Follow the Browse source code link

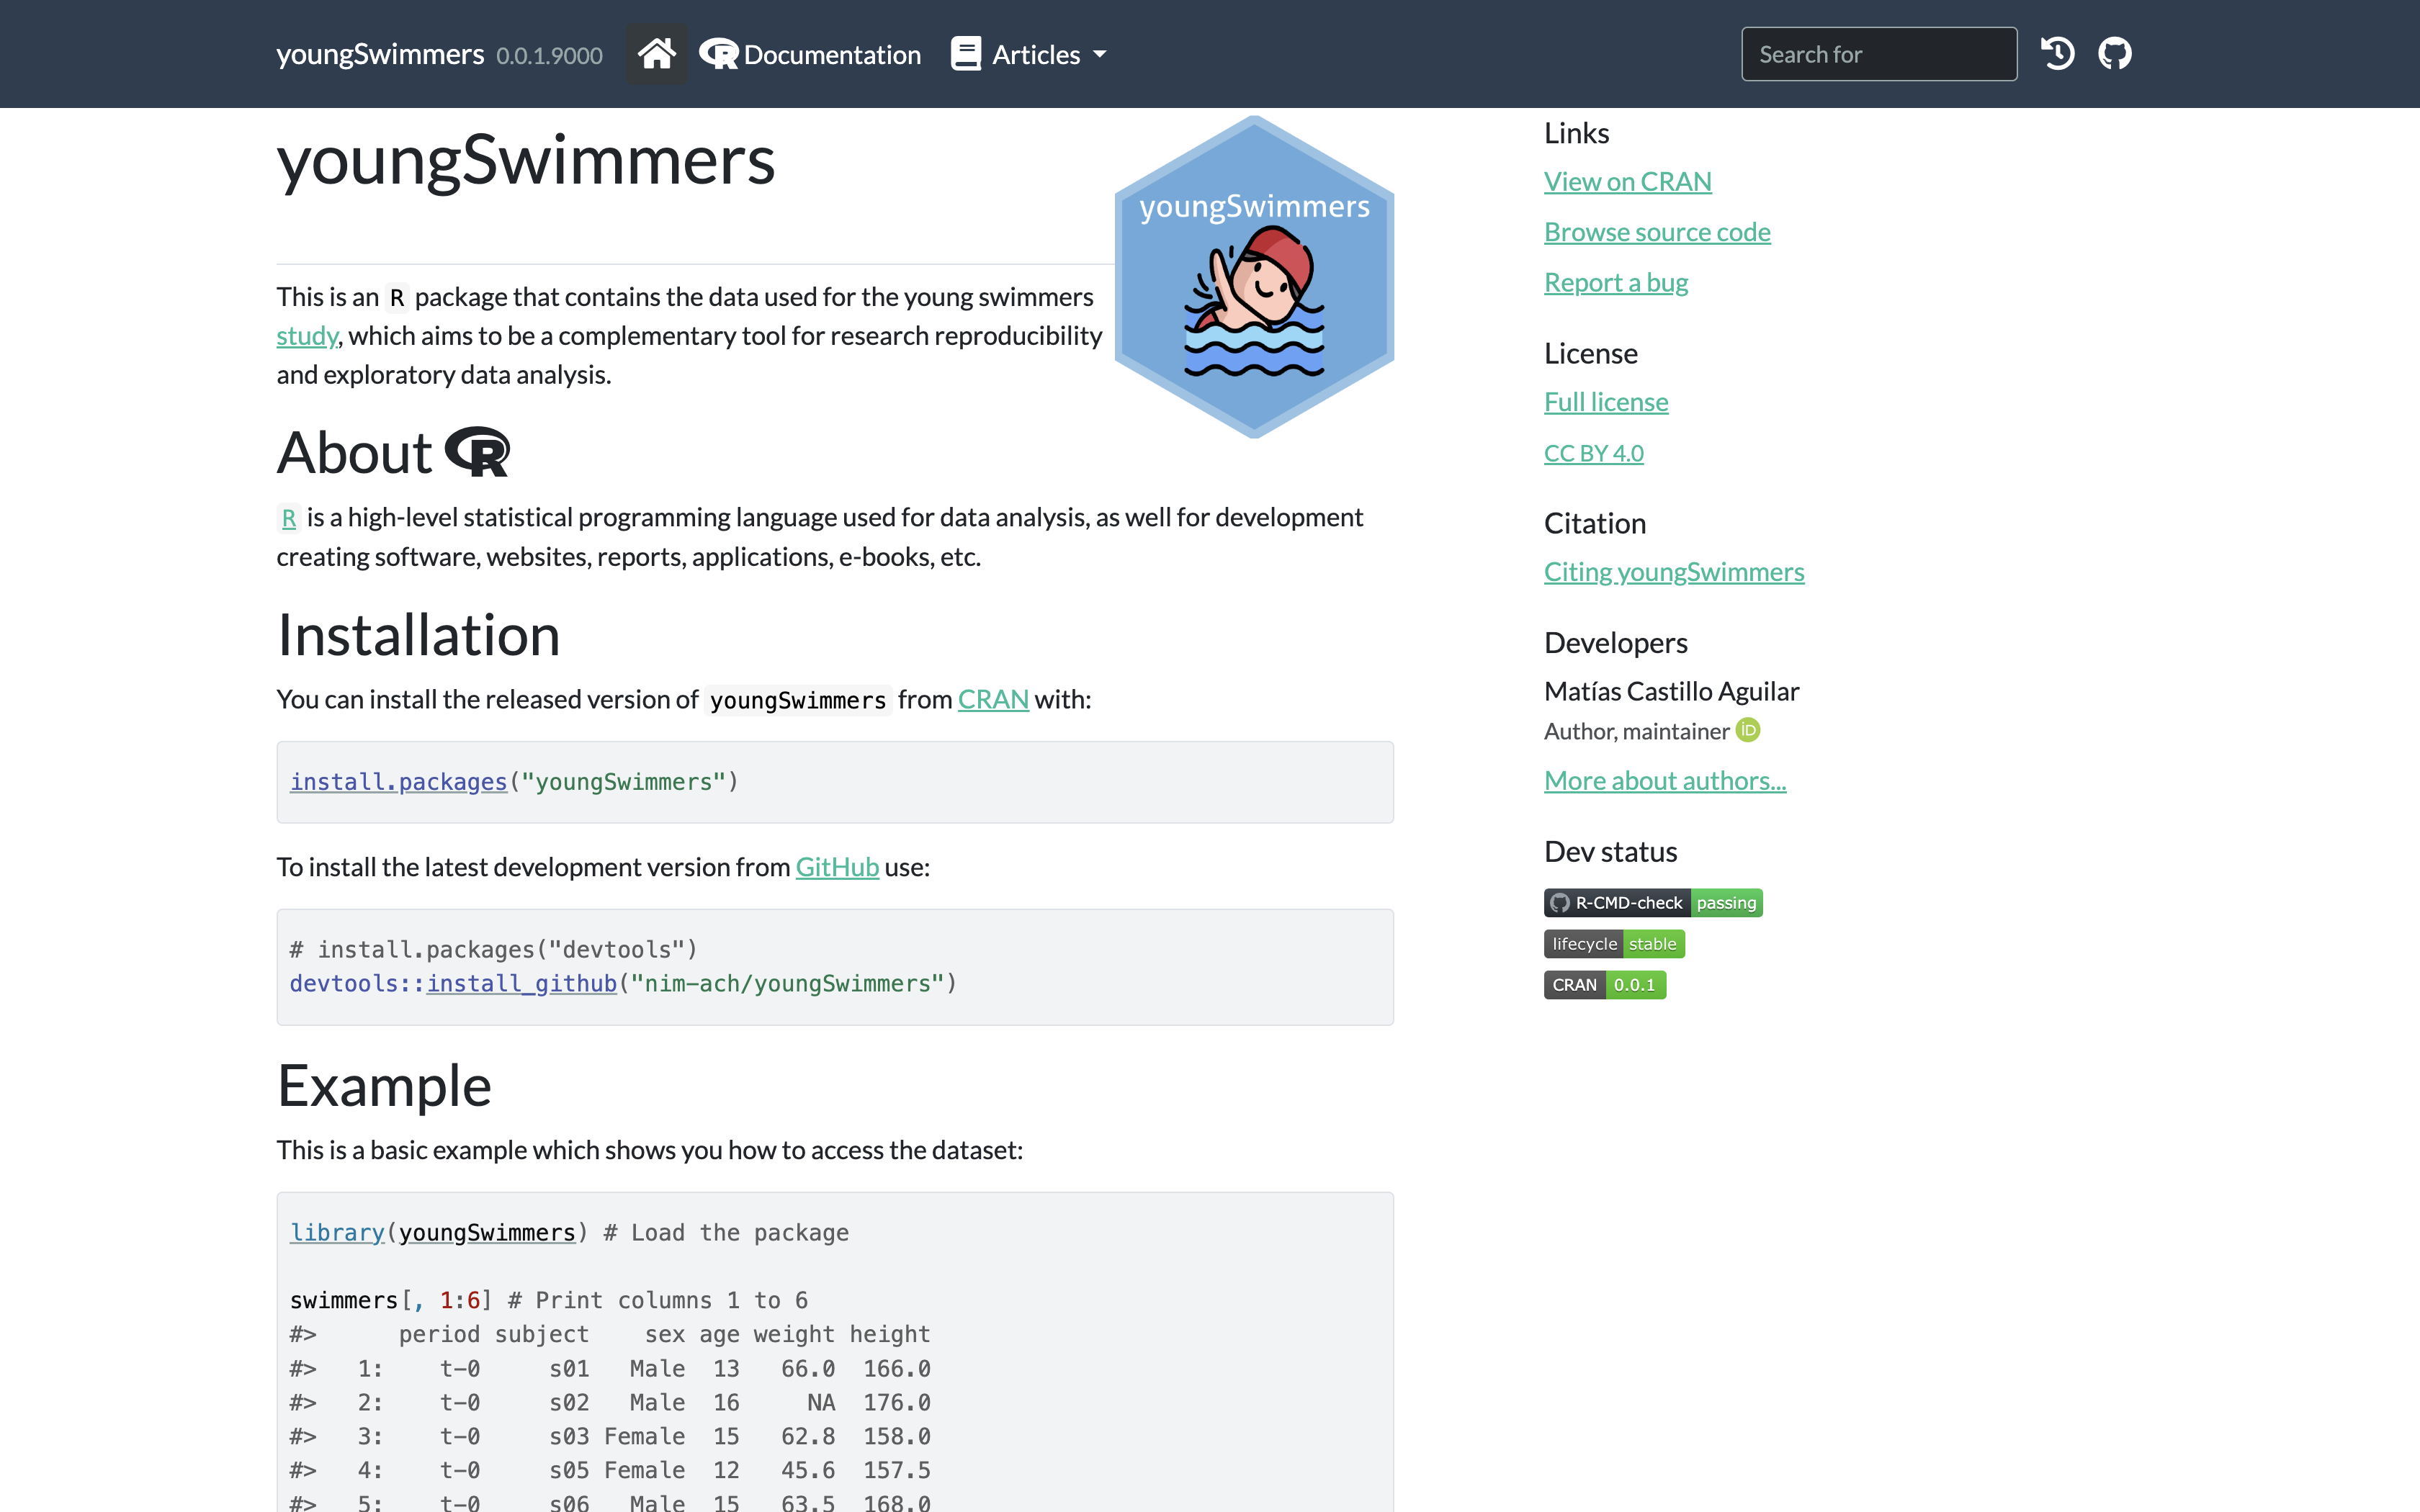(1656, 232)
